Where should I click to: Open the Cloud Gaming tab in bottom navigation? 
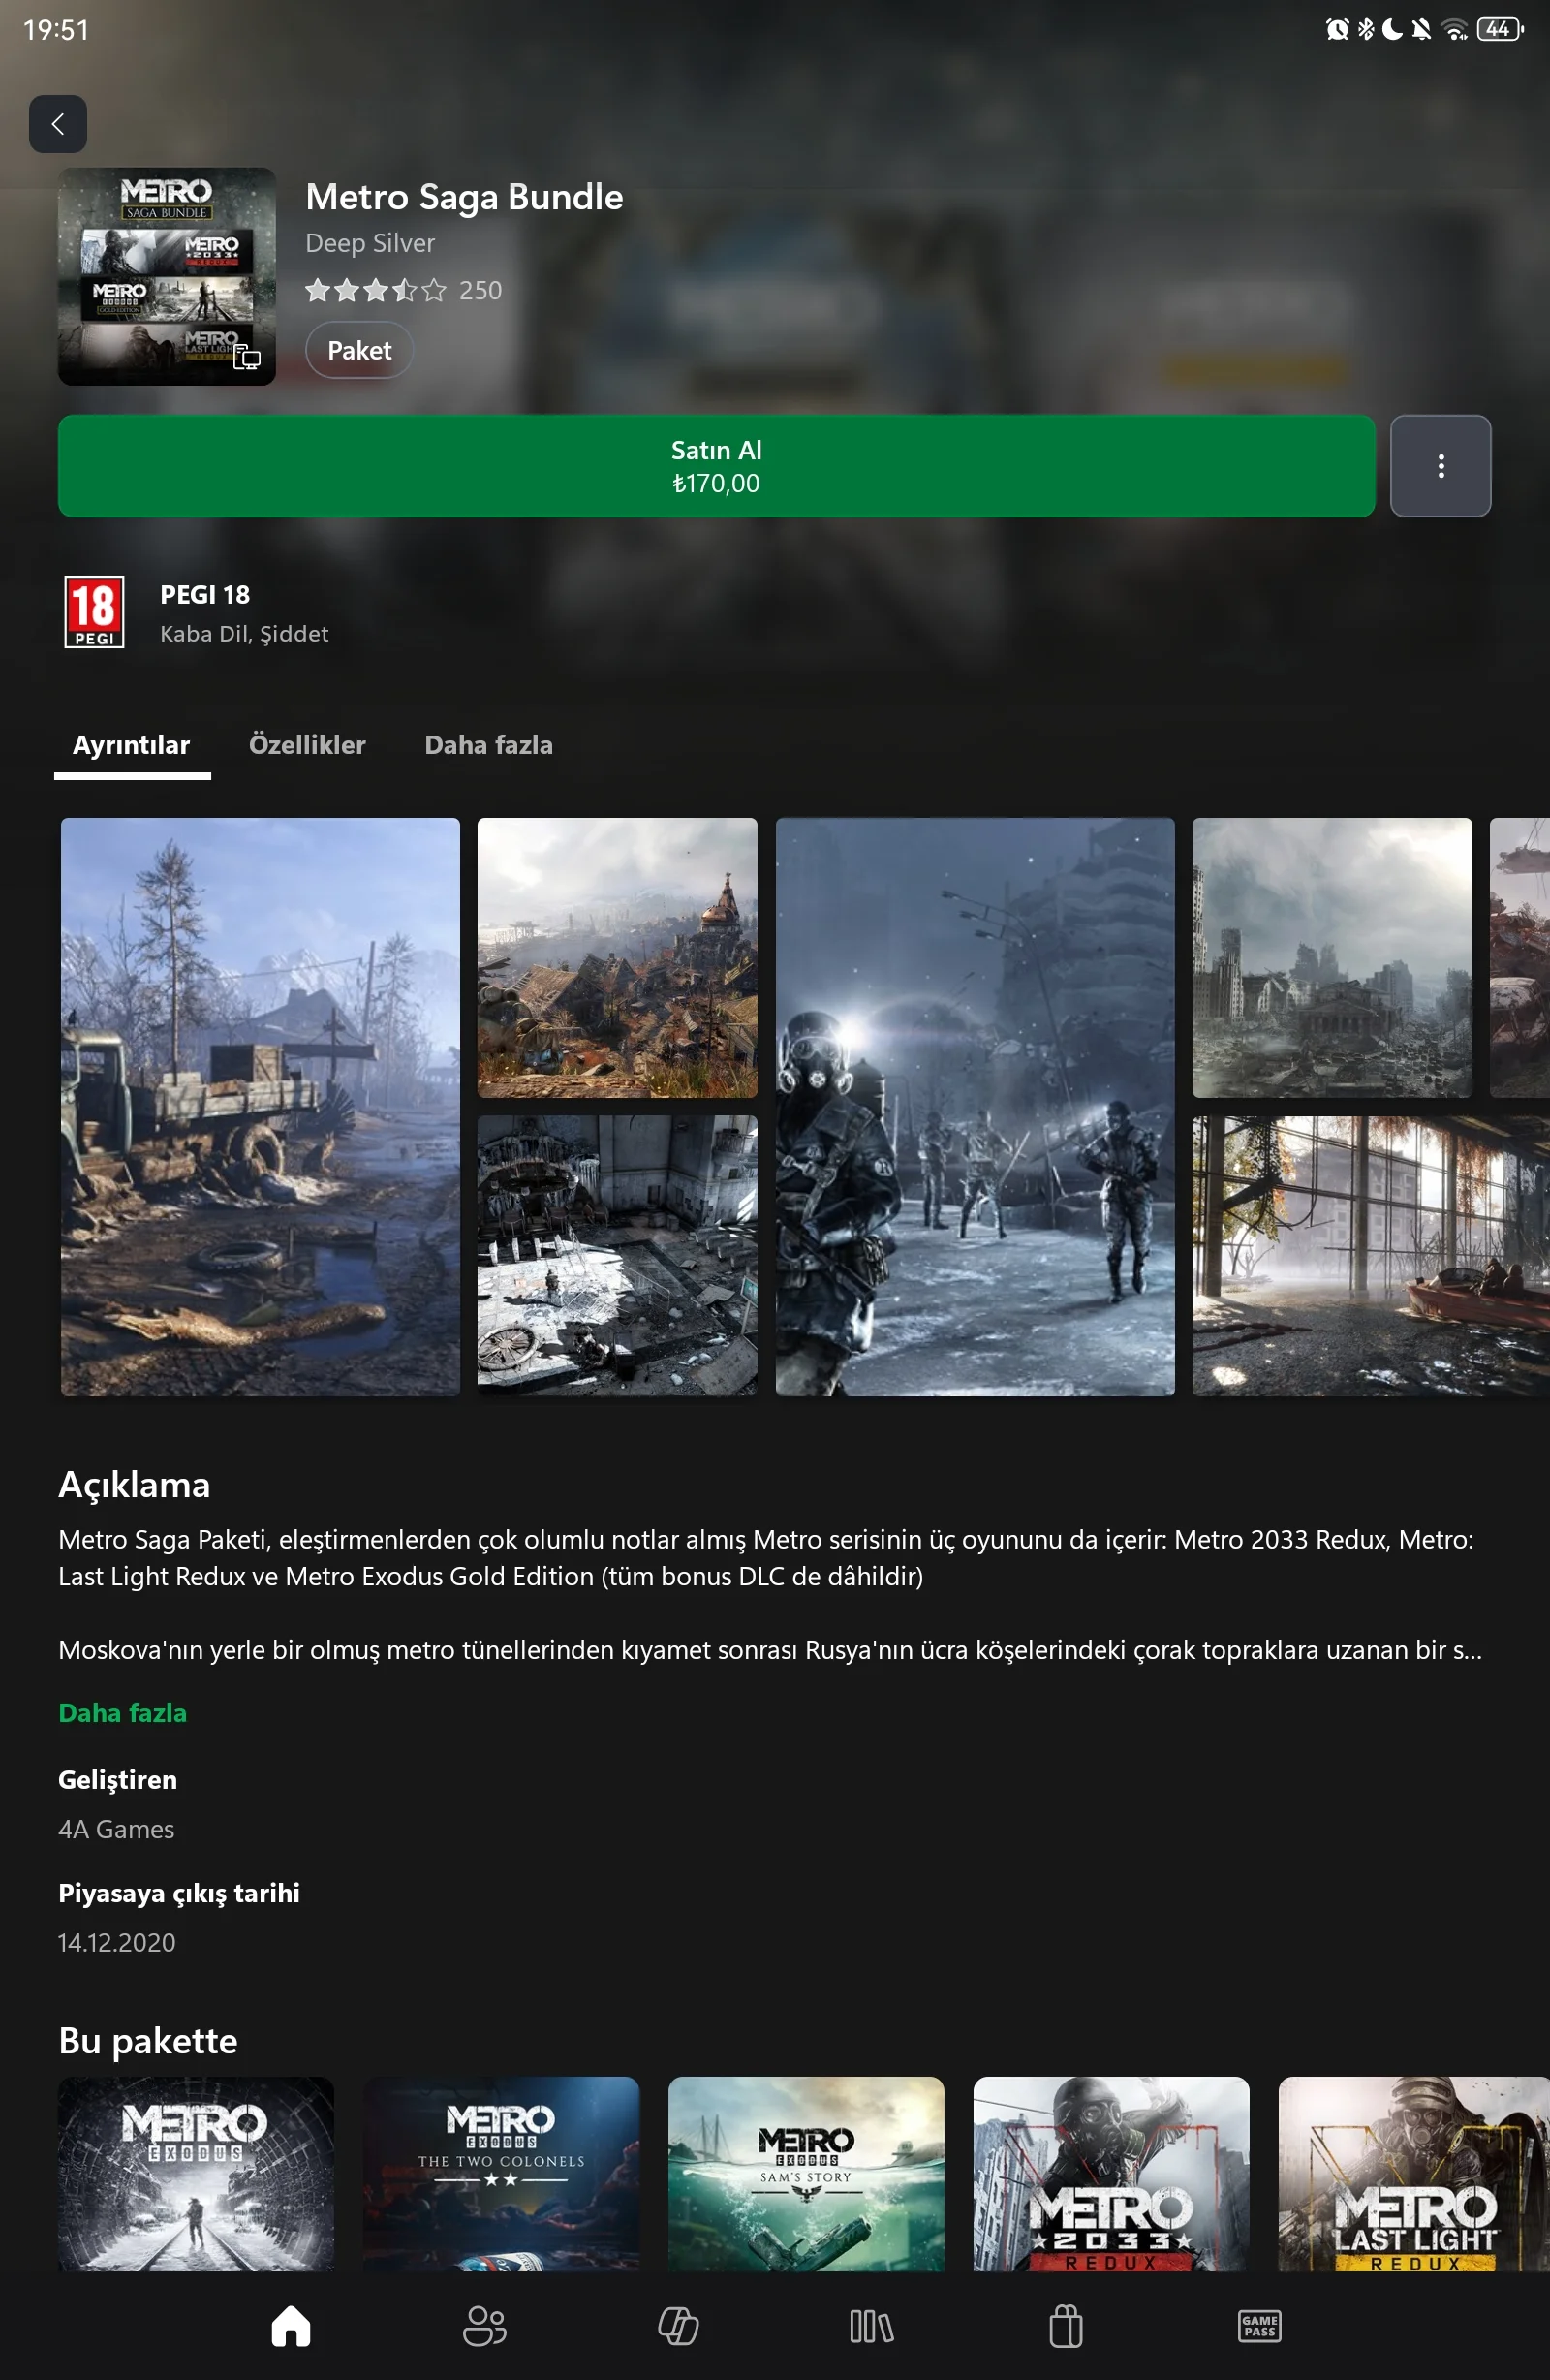click(678, 2326)
